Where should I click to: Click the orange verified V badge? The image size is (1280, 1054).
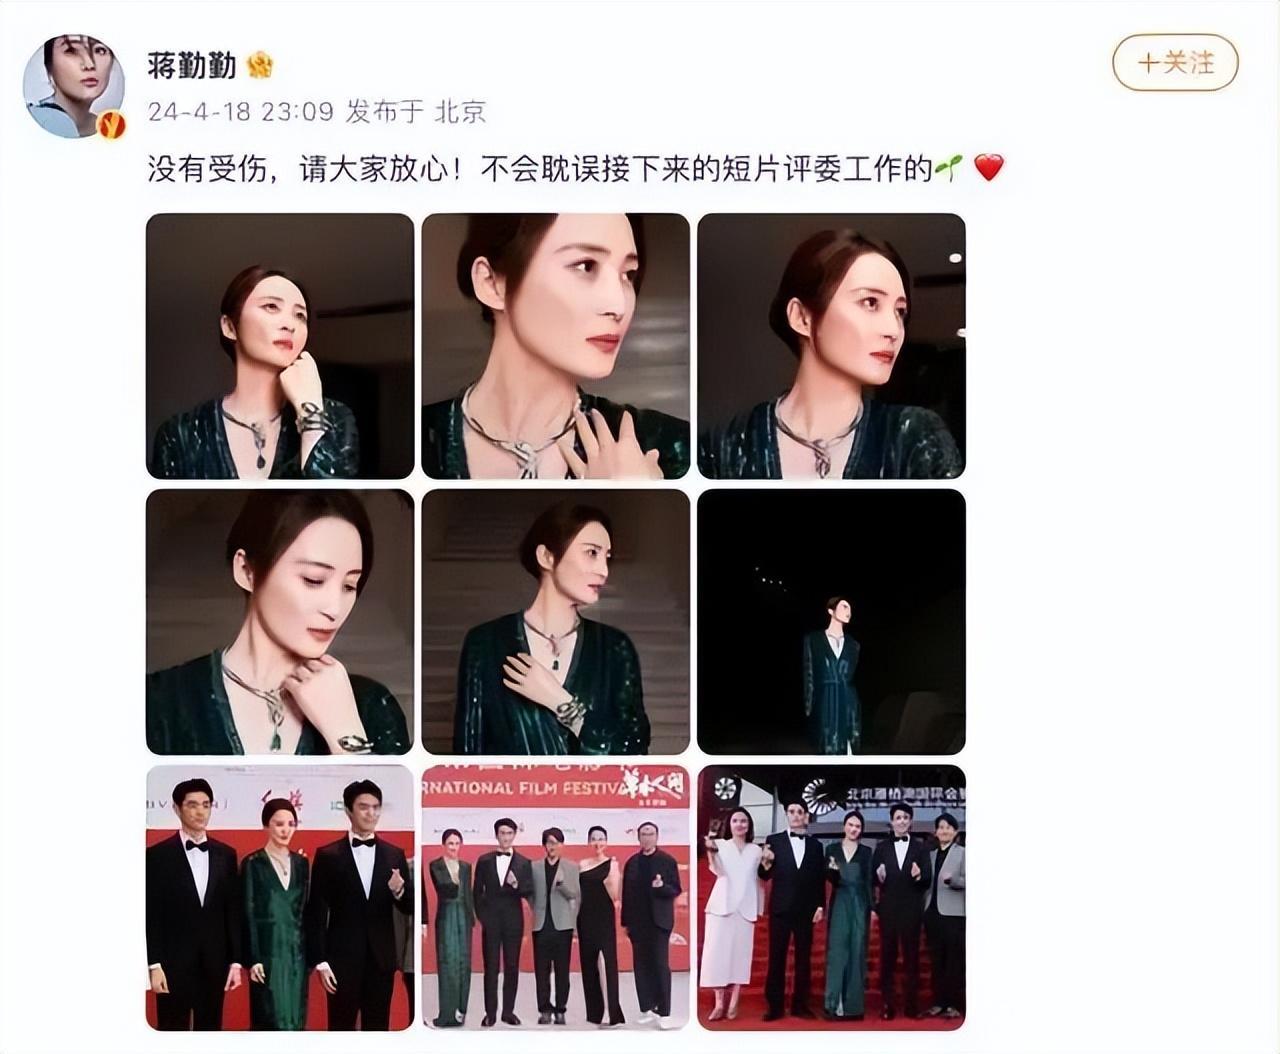(112, 124)
